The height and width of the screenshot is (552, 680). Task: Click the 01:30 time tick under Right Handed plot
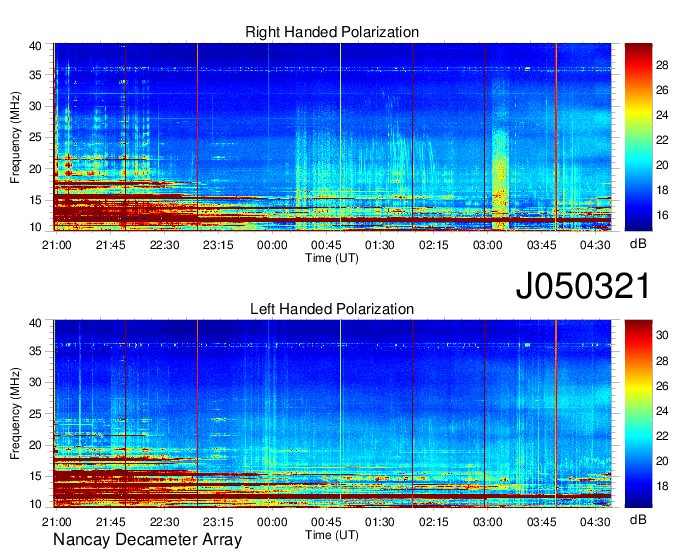click(x=380, y=245)
